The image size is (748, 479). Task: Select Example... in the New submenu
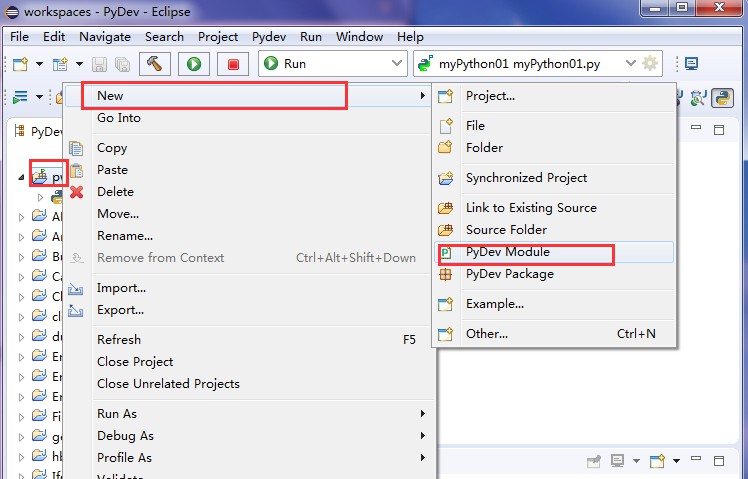pyautogui.click(x=554, y=304)
